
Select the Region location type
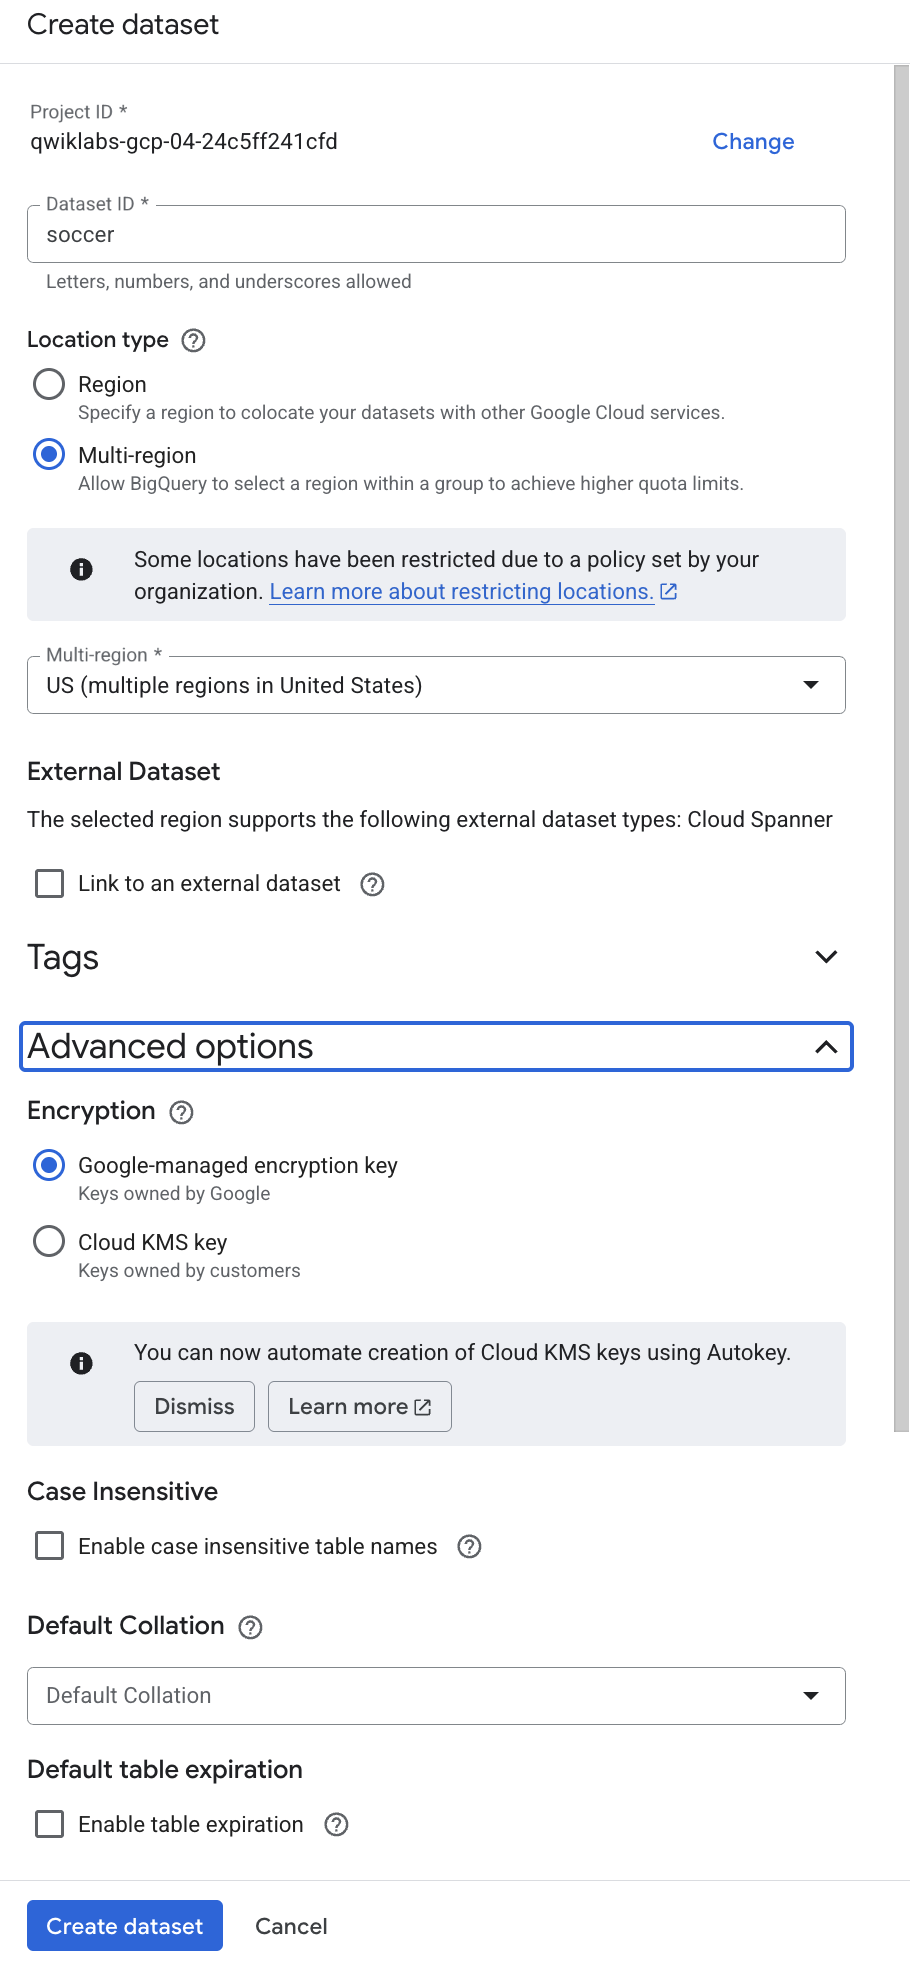tap(49, 385)
